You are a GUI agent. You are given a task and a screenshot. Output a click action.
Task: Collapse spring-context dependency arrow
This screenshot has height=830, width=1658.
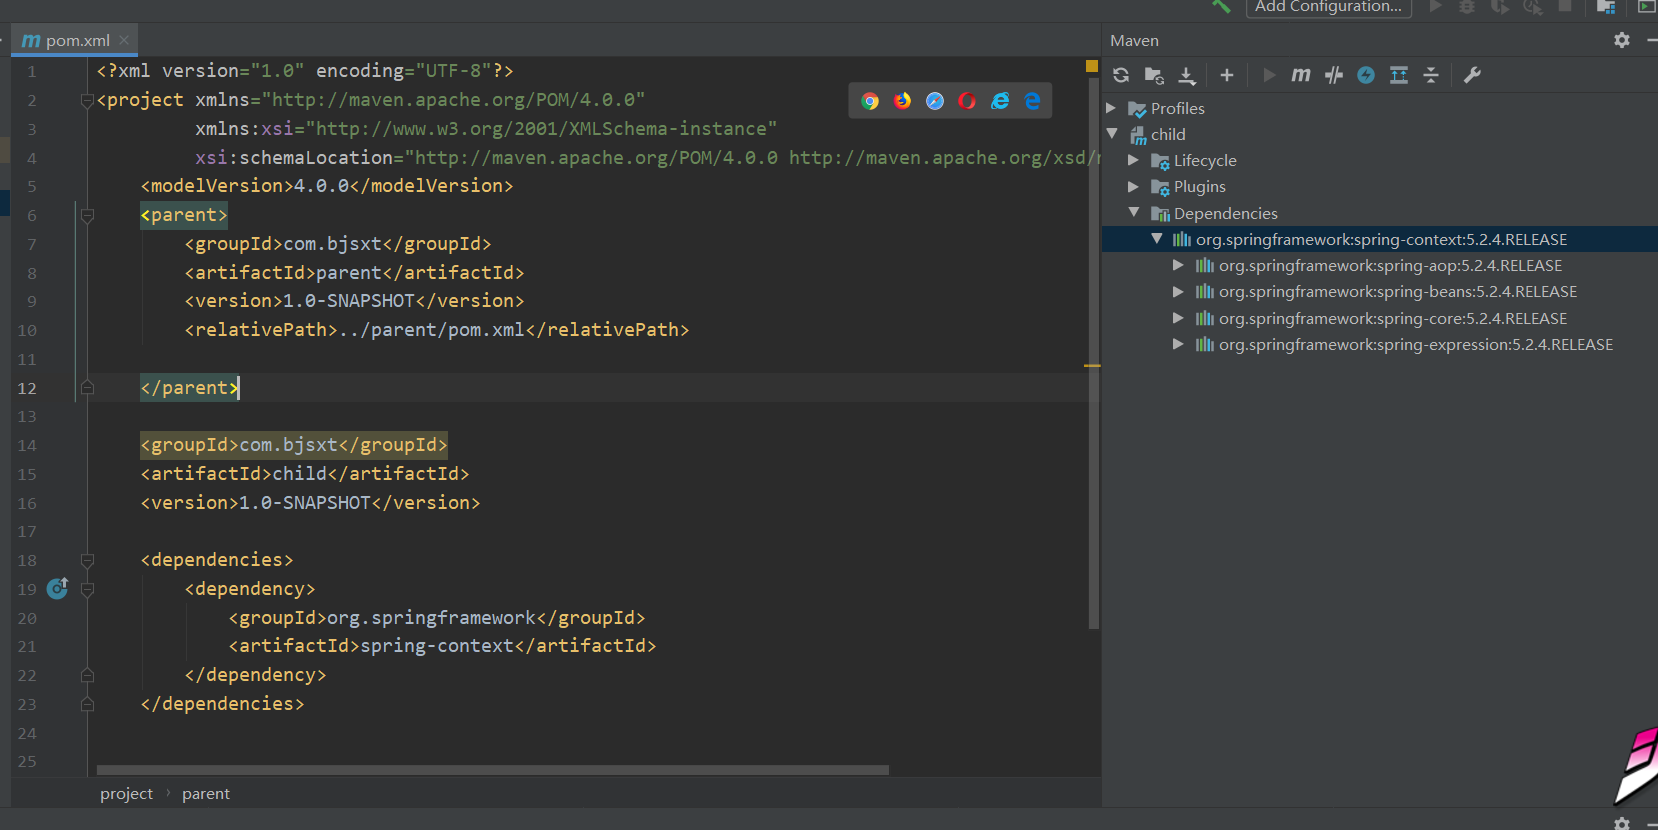tap(1157, 239)
